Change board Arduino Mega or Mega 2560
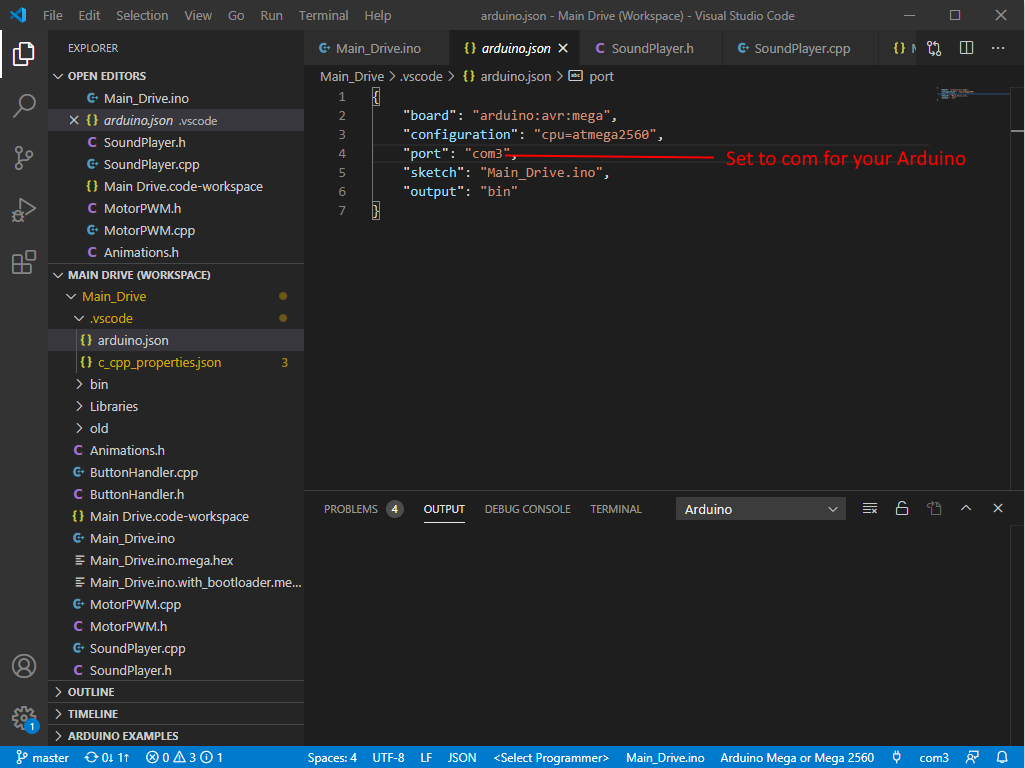 pos(797,758)
